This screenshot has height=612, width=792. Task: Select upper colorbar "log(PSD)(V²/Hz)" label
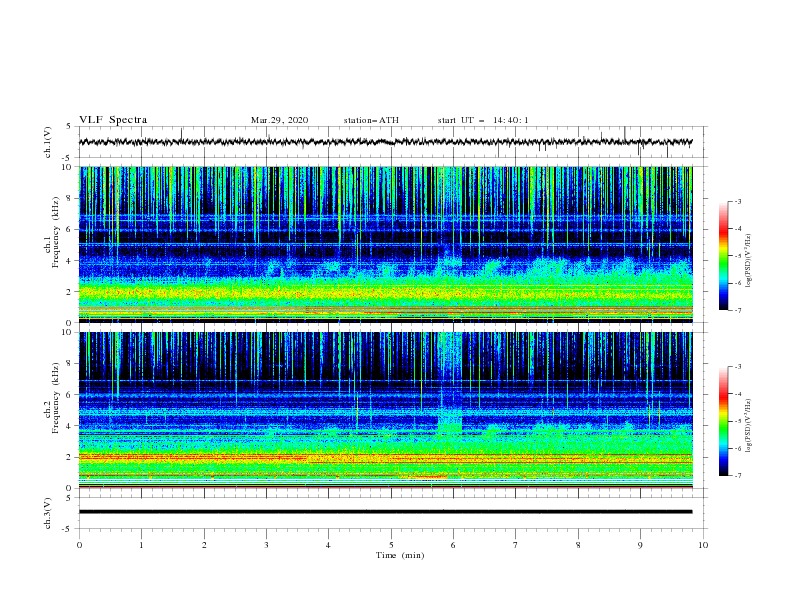tap(749, 261)
